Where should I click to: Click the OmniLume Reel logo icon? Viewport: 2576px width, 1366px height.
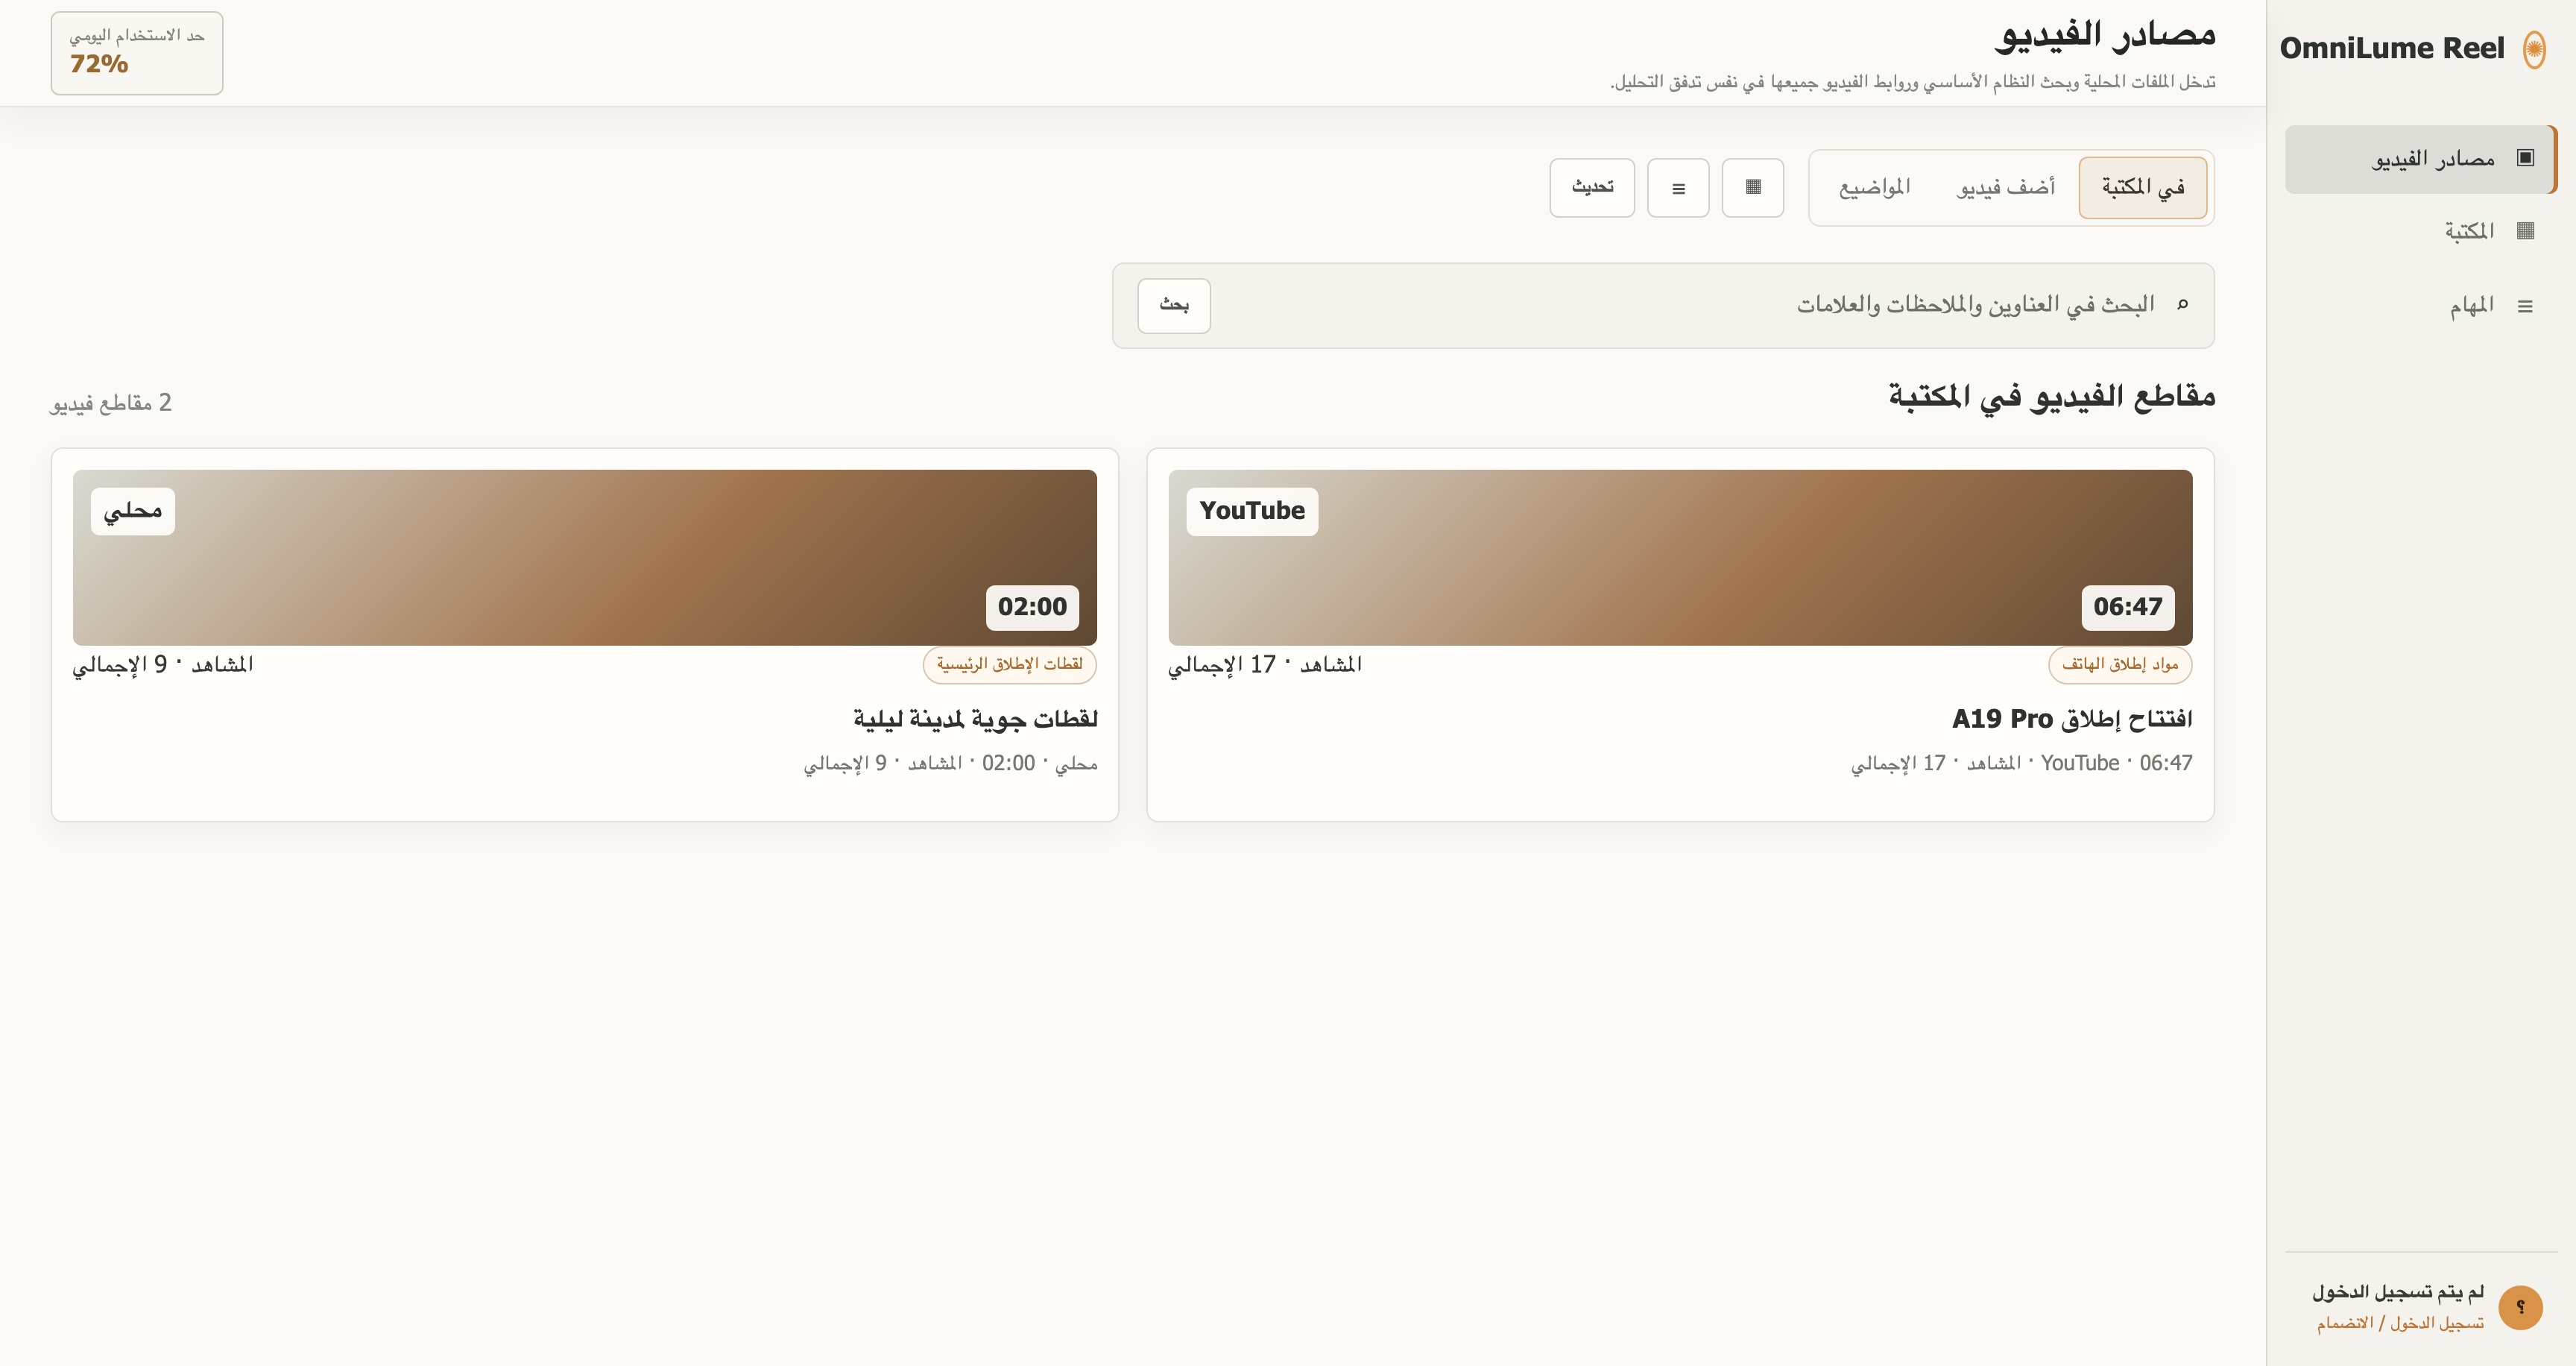tap(2533, 49)
